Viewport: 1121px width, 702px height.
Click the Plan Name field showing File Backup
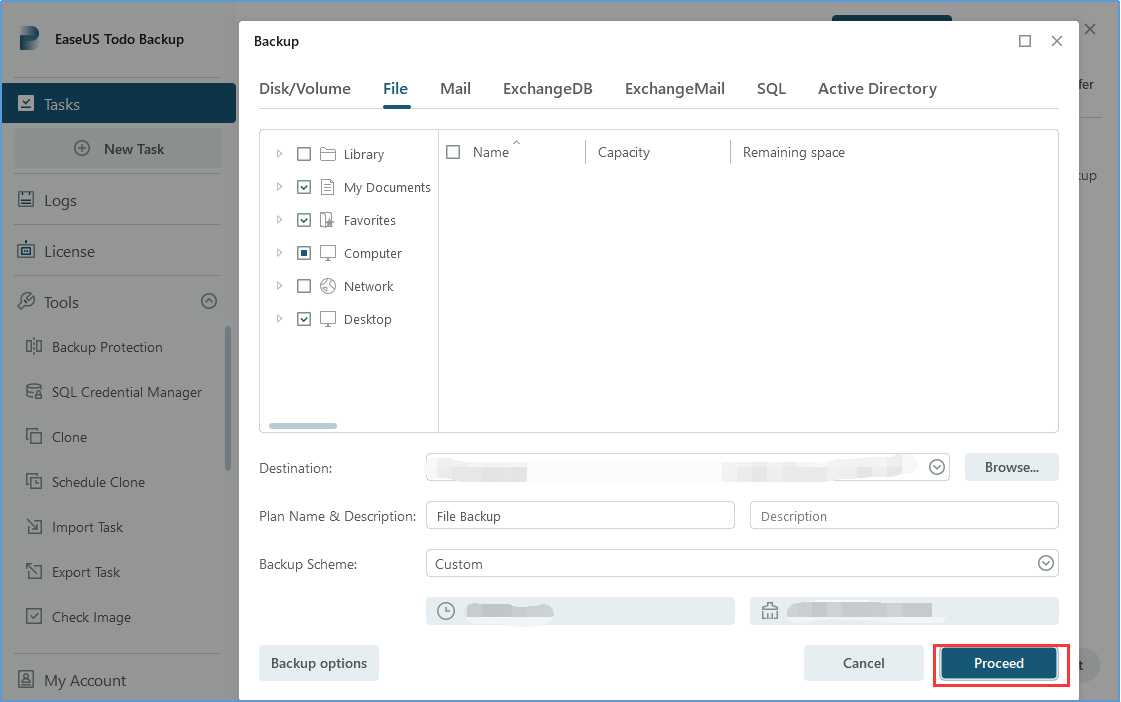580,515
